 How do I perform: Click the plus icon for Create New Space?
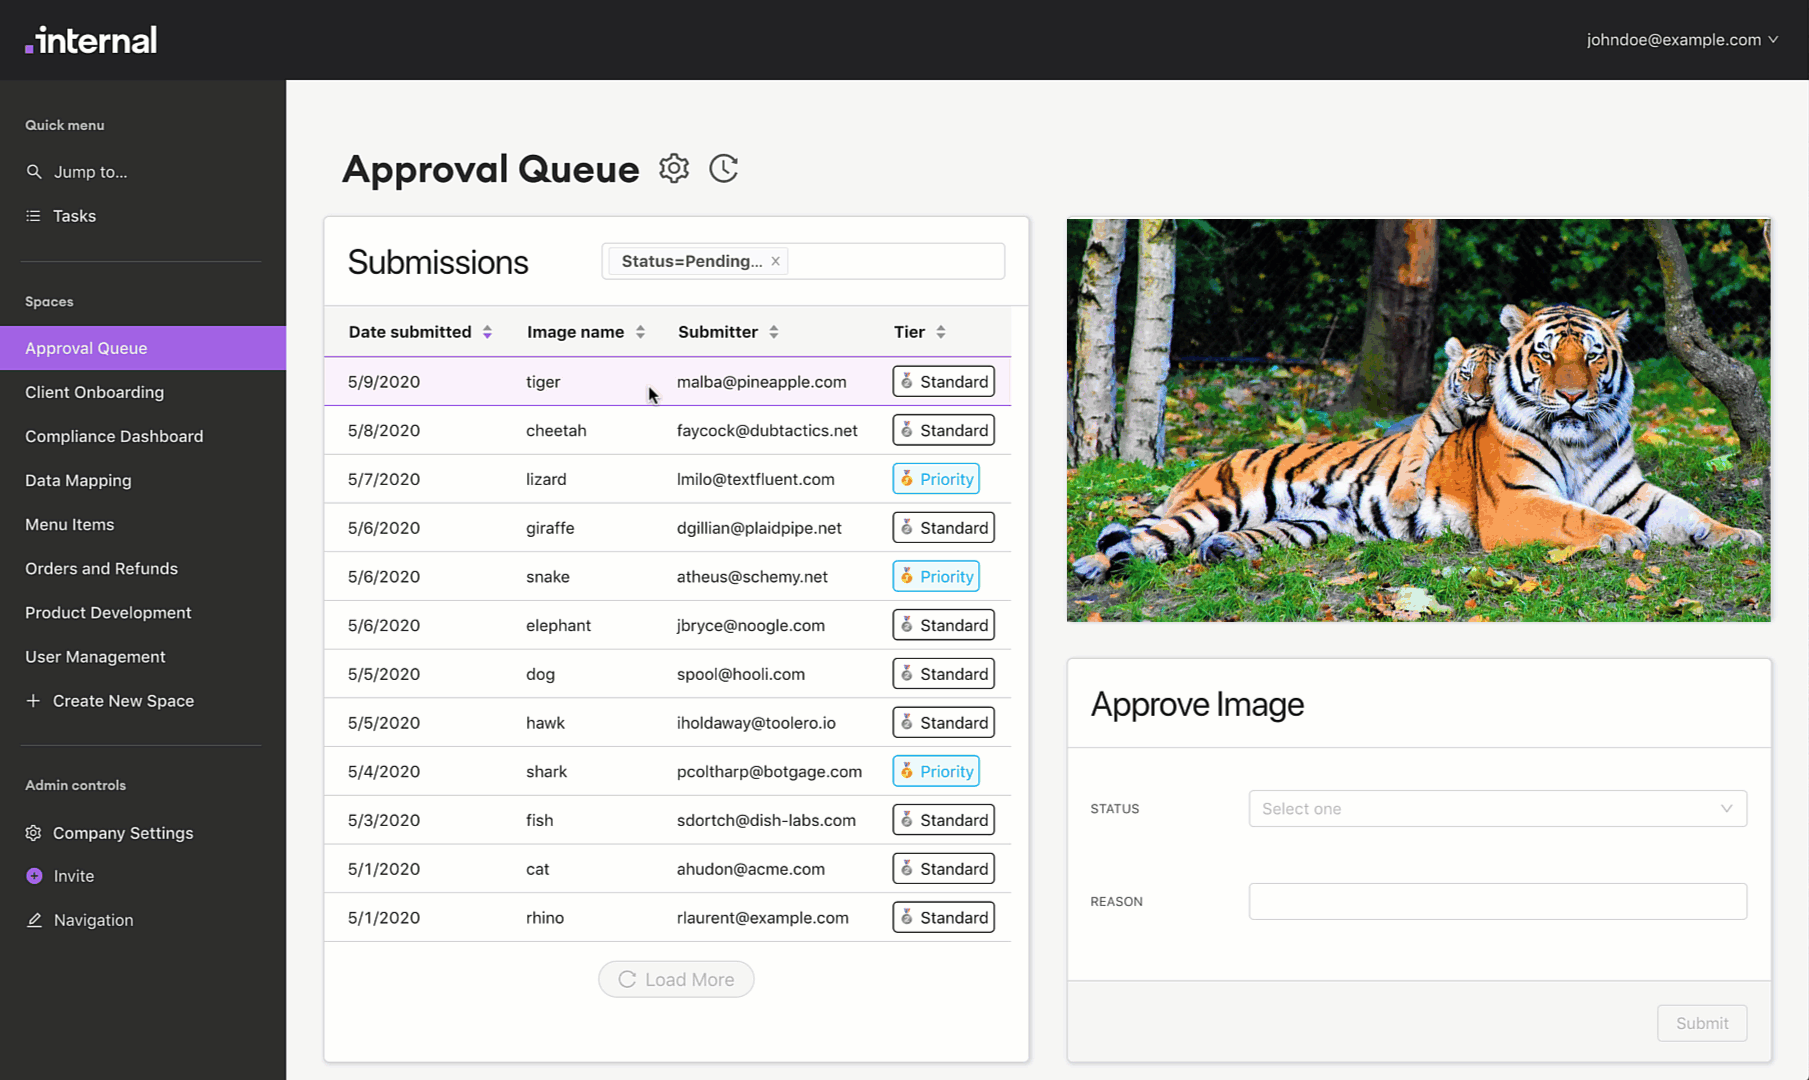tap(33, 701)
